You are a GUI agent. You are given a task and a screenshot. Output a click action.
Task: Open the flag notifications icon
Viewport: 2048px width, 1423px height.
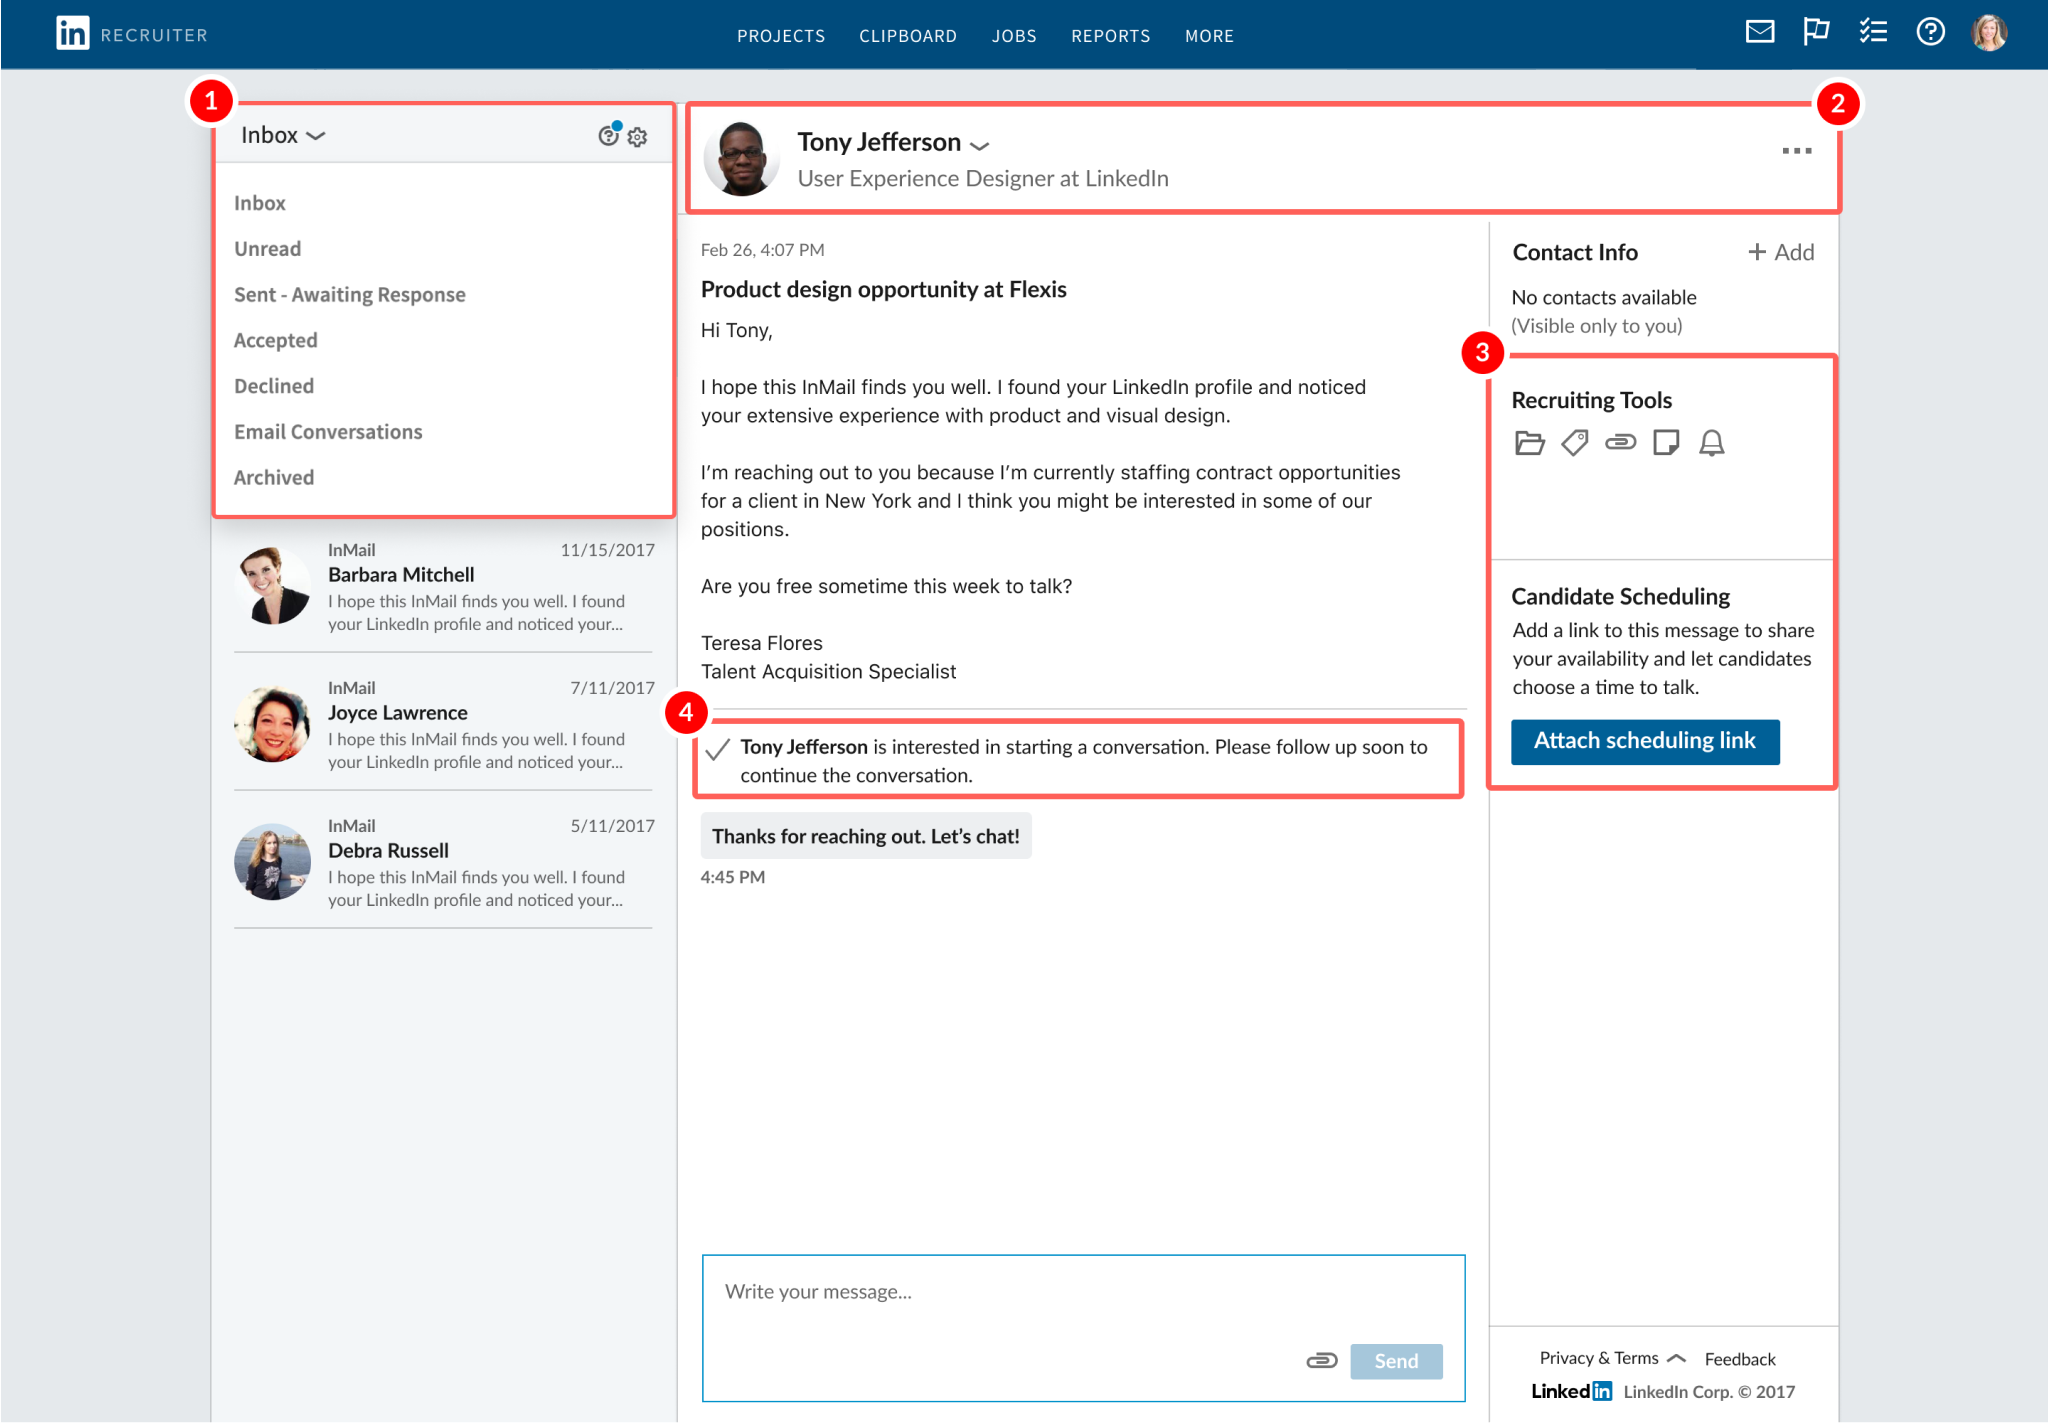point(1816,32)
